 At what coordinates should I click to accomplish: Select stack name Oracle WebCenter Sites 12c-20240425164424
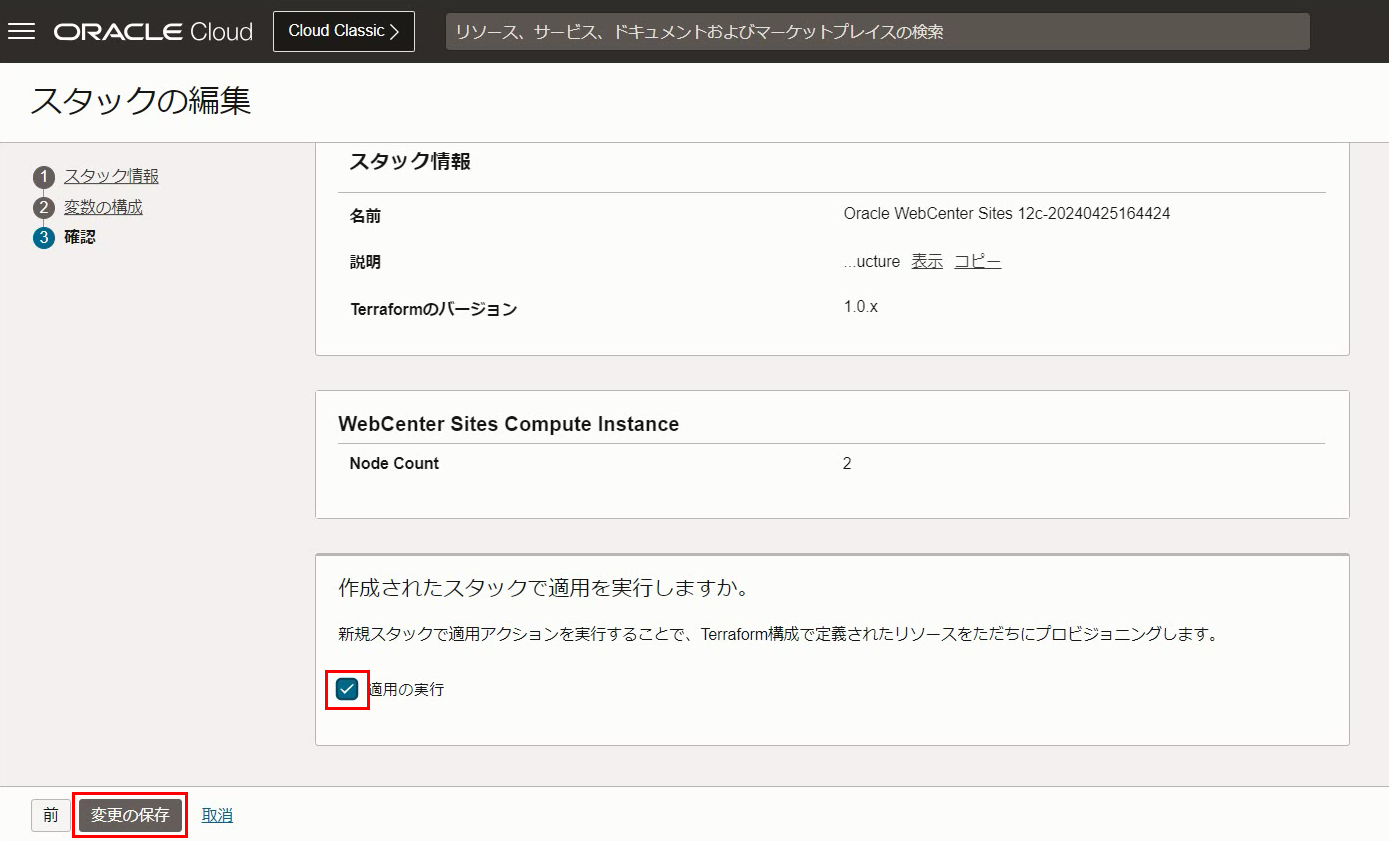click(x=1007, y=214)
